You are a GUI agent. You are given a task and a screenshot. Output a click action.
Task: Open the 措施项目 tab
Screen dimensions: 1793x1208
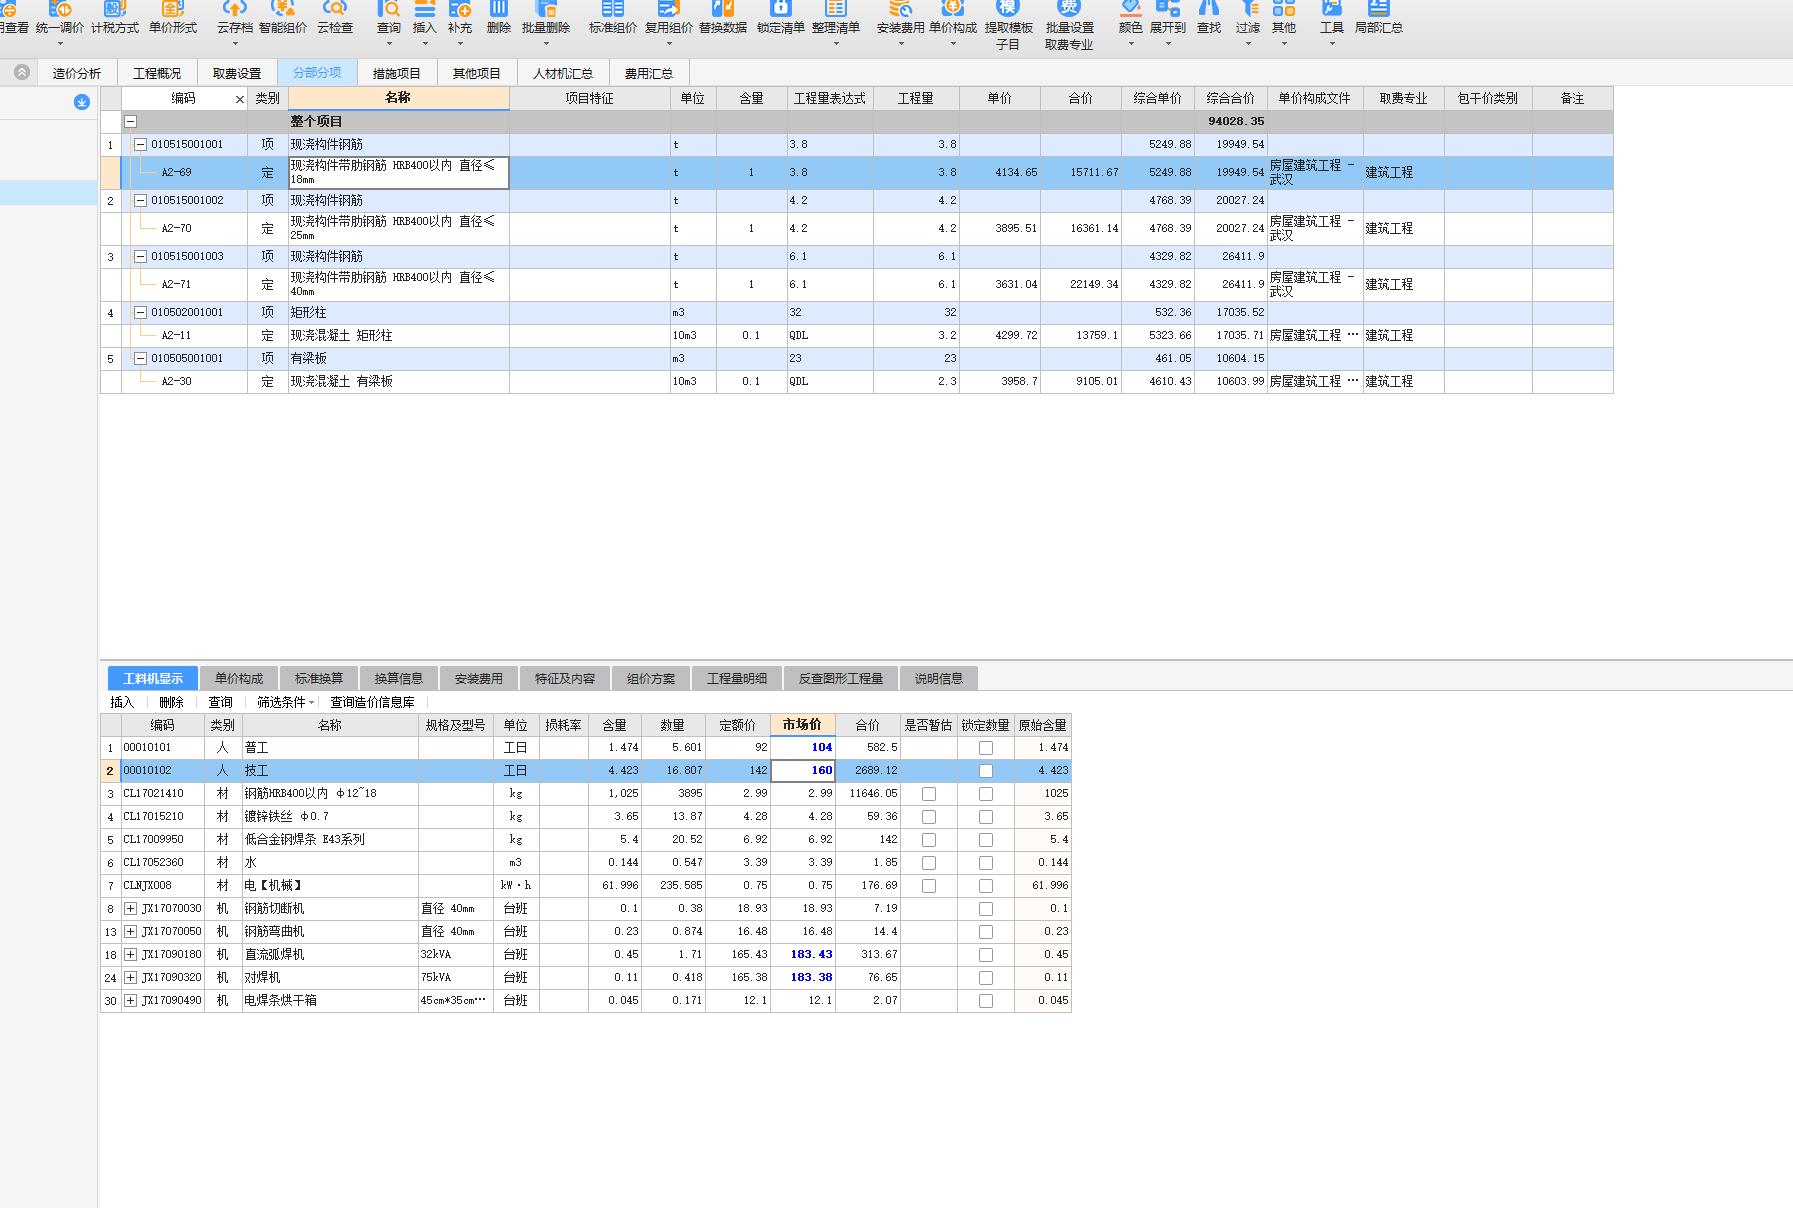397,73
